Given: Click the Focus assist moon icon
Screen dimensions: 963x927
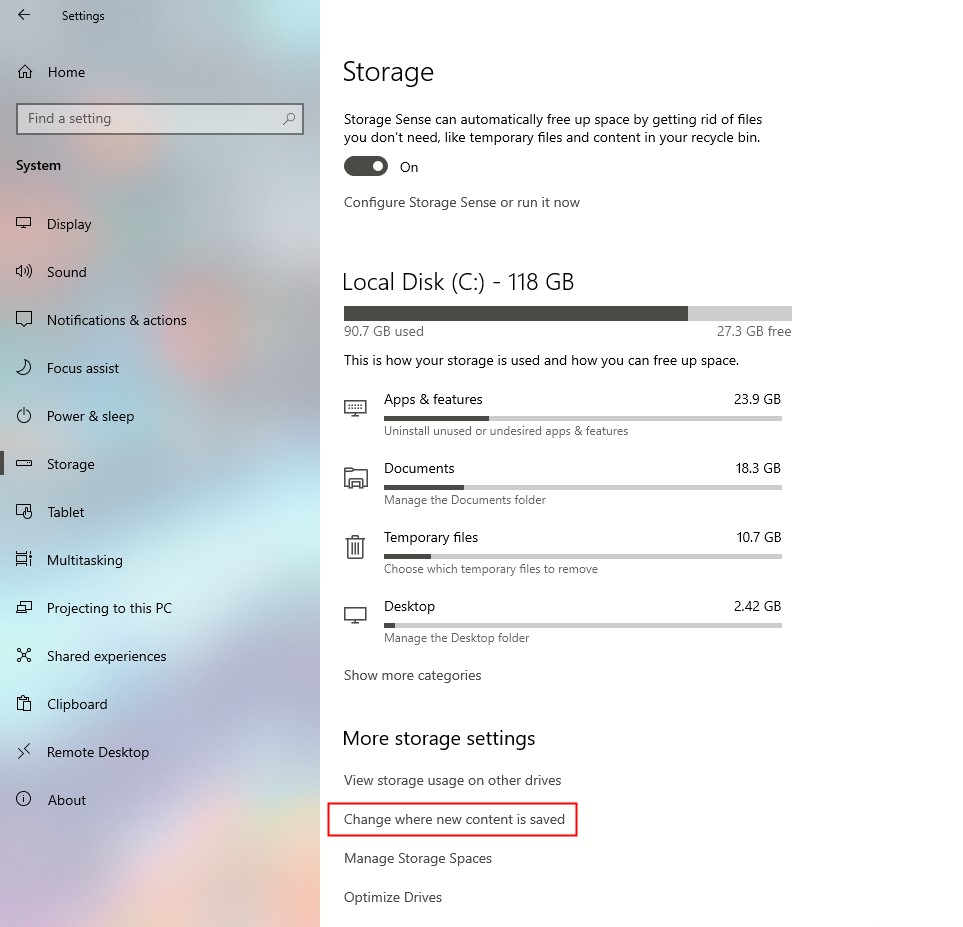Looking at the screenshot, I should tap(24, 367).
